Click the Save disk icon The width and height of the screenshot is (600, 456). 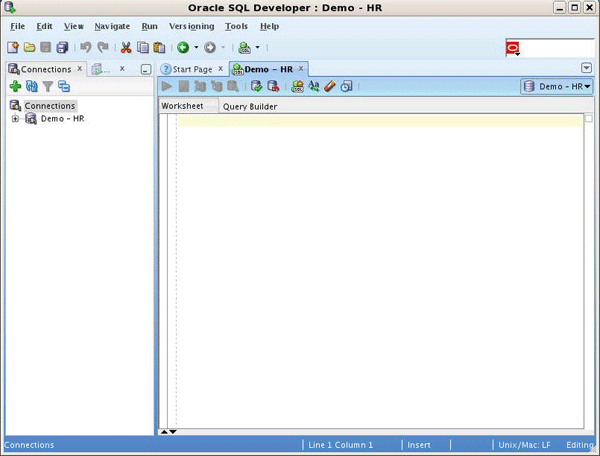(x=46, y=47)
